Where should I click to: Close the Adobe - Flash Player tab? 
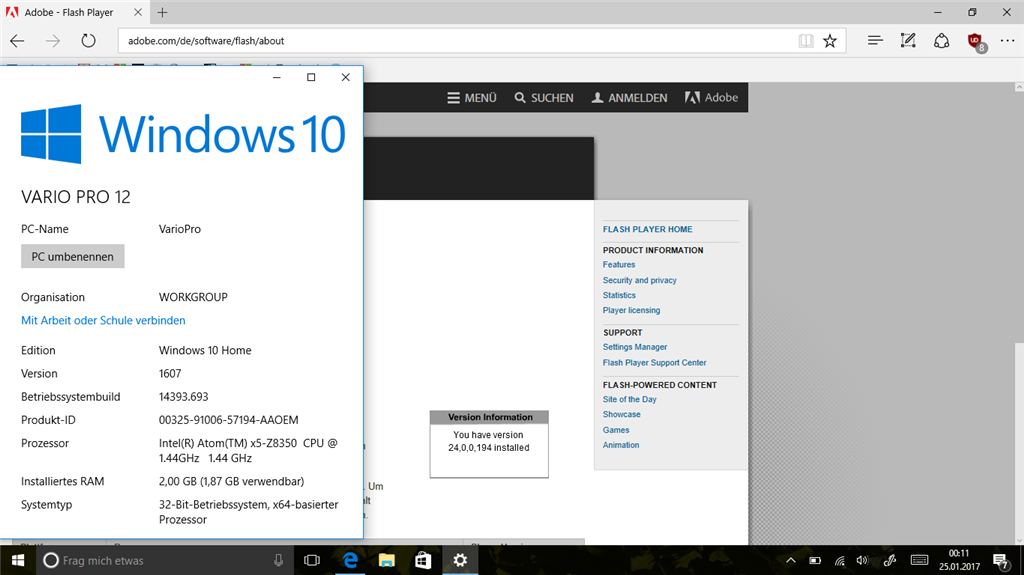(x=138, y=12)
